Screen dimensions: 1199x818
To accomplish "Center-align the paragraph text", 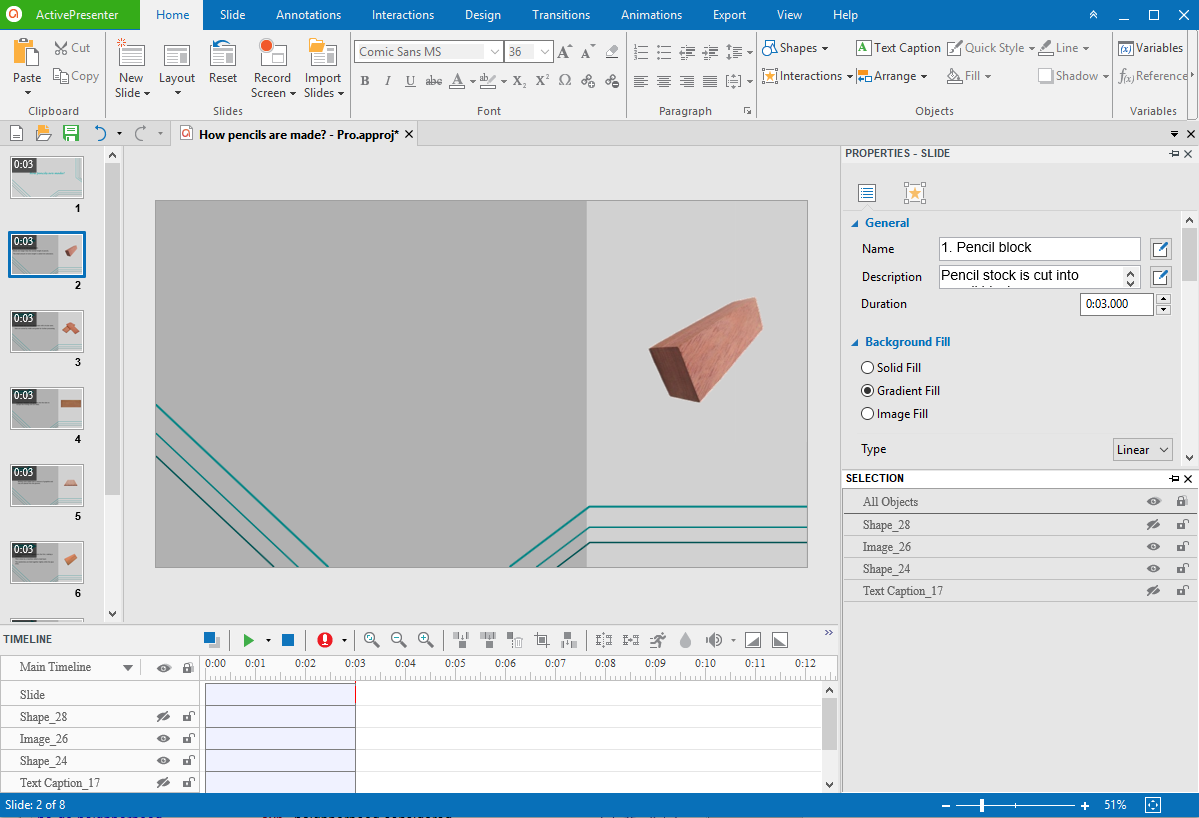I will tap(664, 81).
